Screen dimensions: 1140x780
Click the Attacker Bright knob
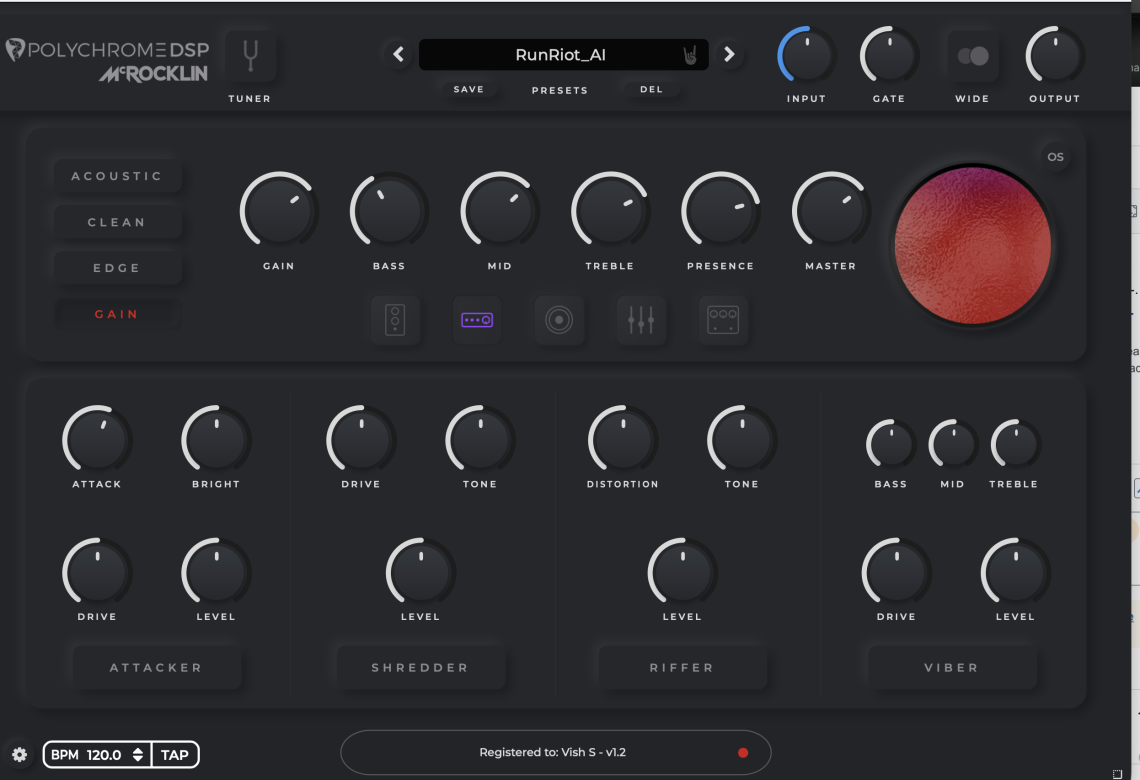pyautogui.click(x=216, y=440)
